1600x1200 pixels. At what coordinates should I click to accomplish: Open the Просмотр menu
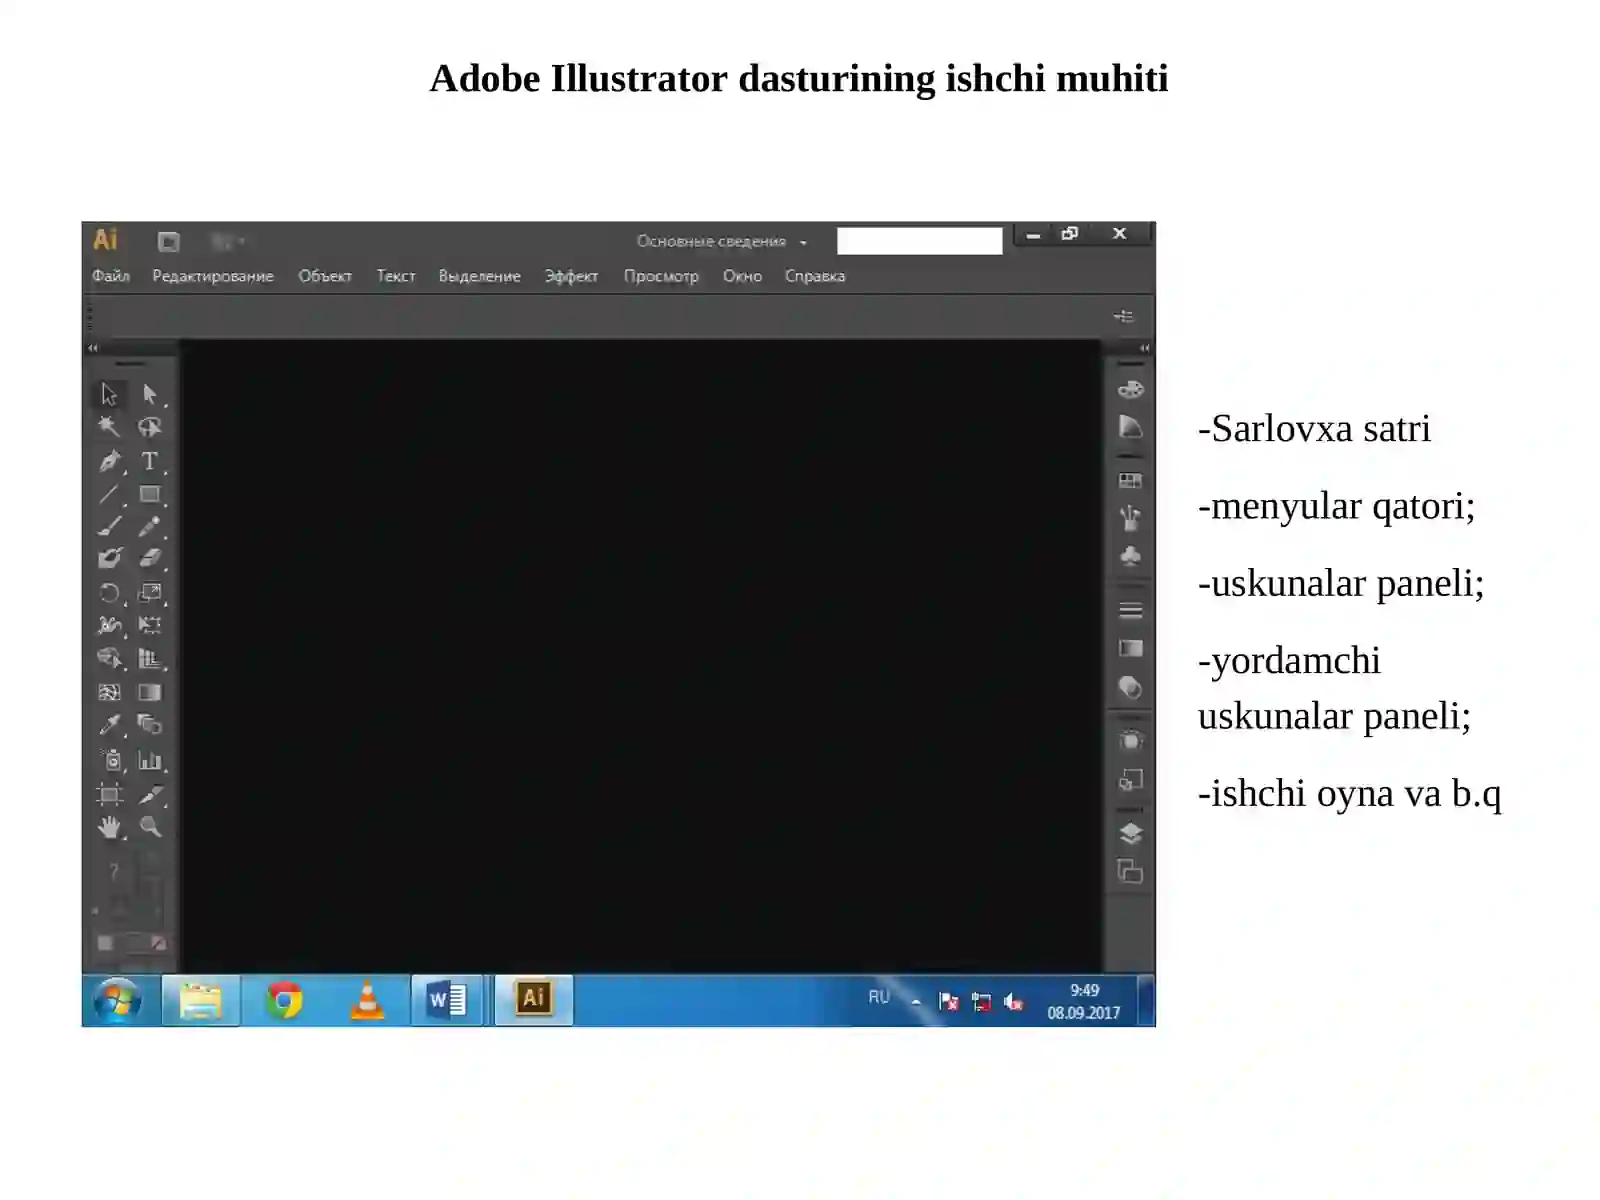pyautogui.click(x=661, y=276)
